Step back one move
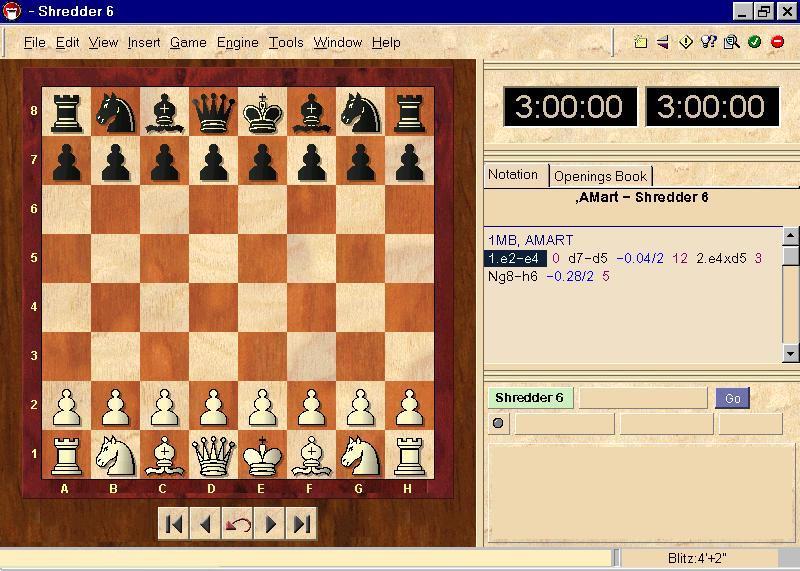 [x=206, y=524]
